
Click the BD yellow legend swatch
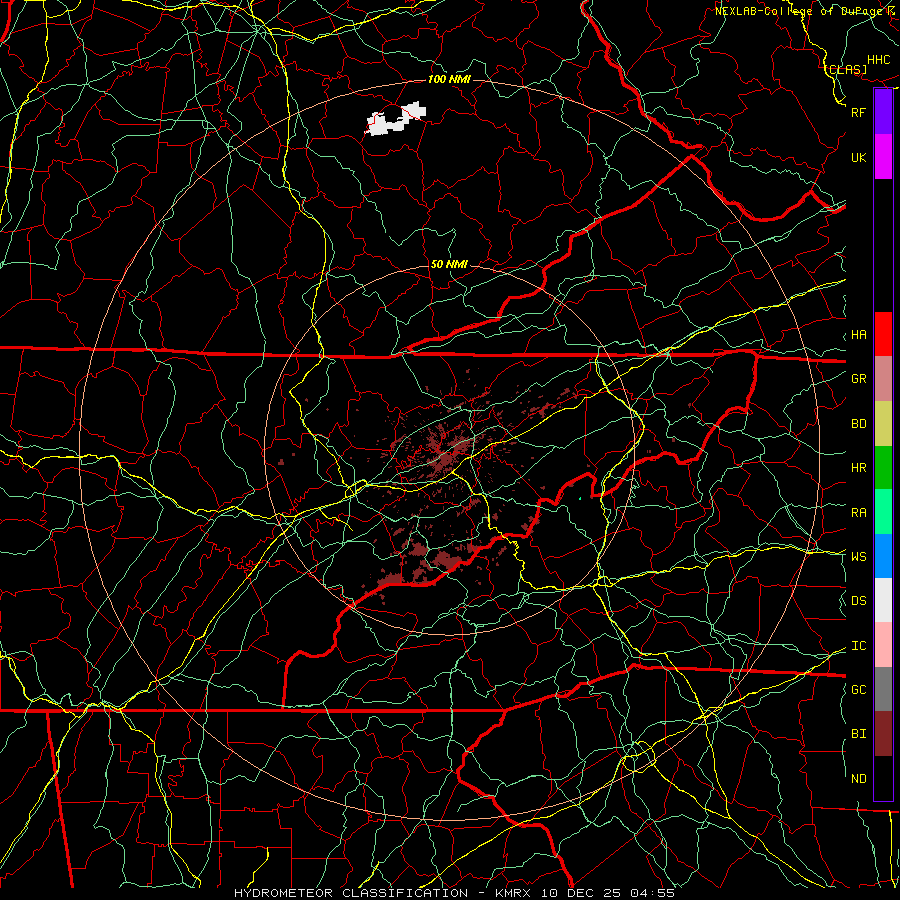click(x=883, y=424)
